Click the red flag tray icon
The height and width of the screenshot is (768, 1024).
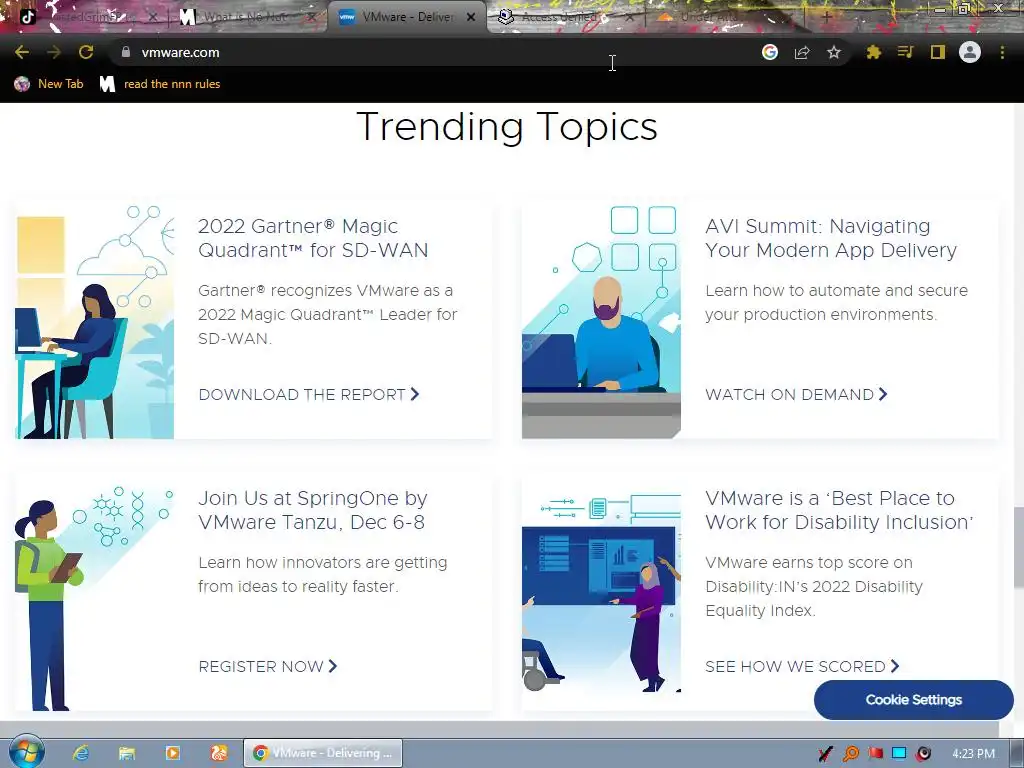[875, 754]
